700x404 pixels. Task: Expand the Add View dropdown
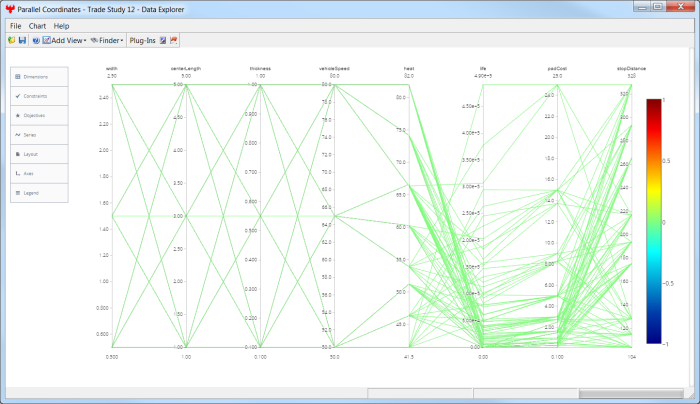(x=66, y=40)
